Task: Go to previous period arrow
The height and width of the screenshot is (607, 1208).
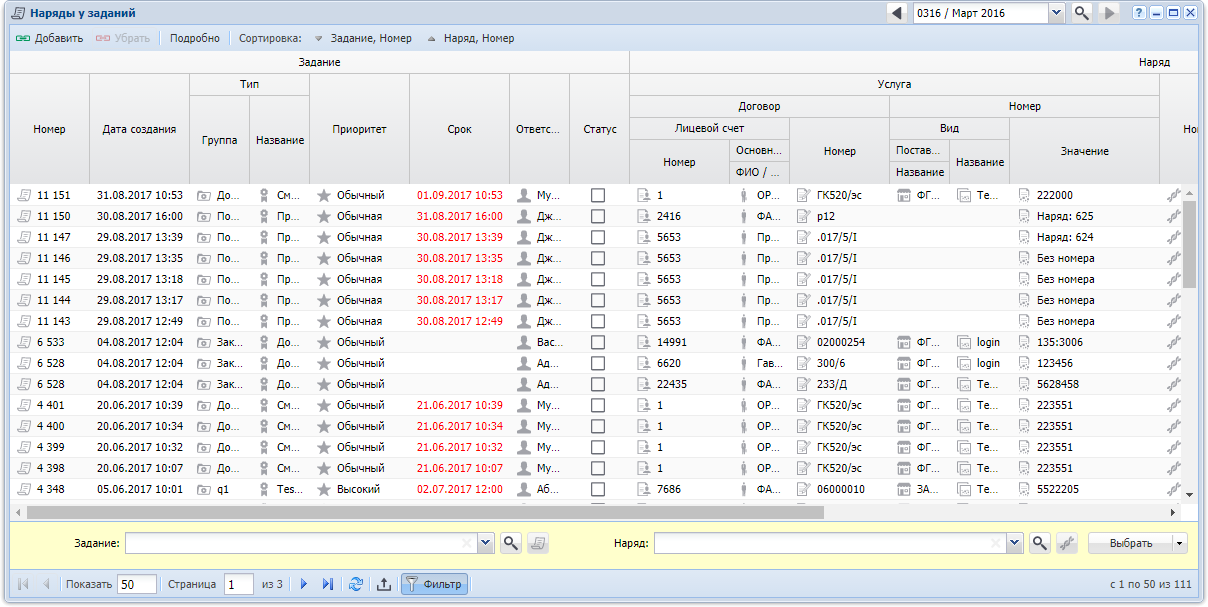Action: 897,13
